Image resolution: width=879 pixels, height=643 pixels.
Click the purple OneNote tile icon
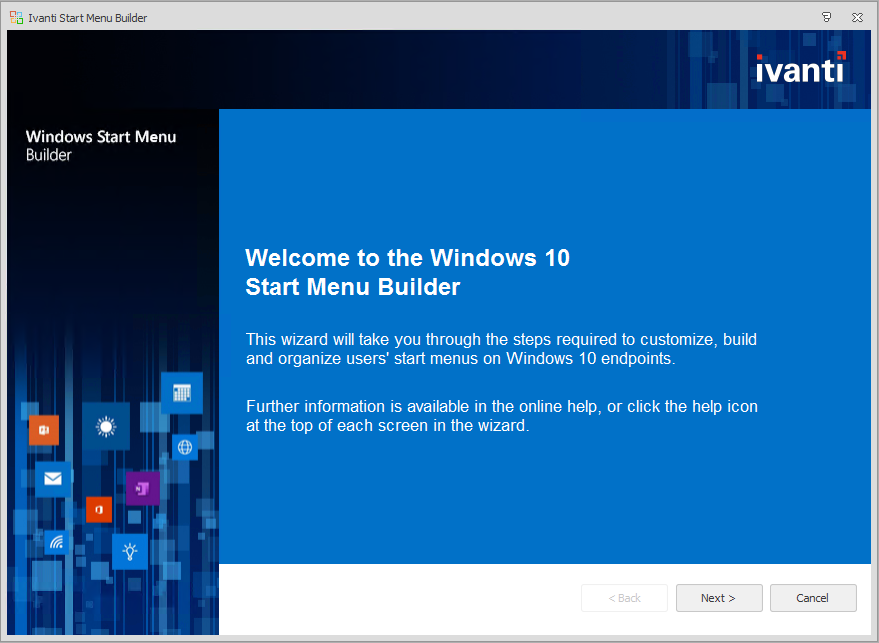(x=142, y=488)
